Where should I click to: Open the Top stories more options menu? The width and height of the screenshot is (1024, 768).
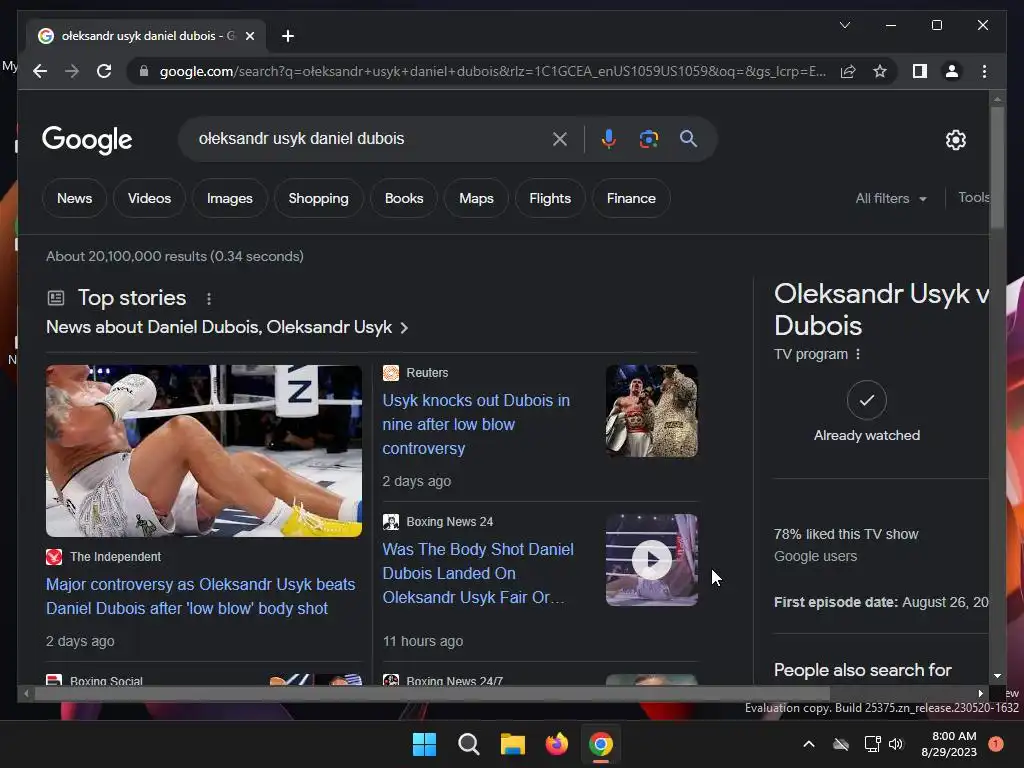tap(209, 298)
